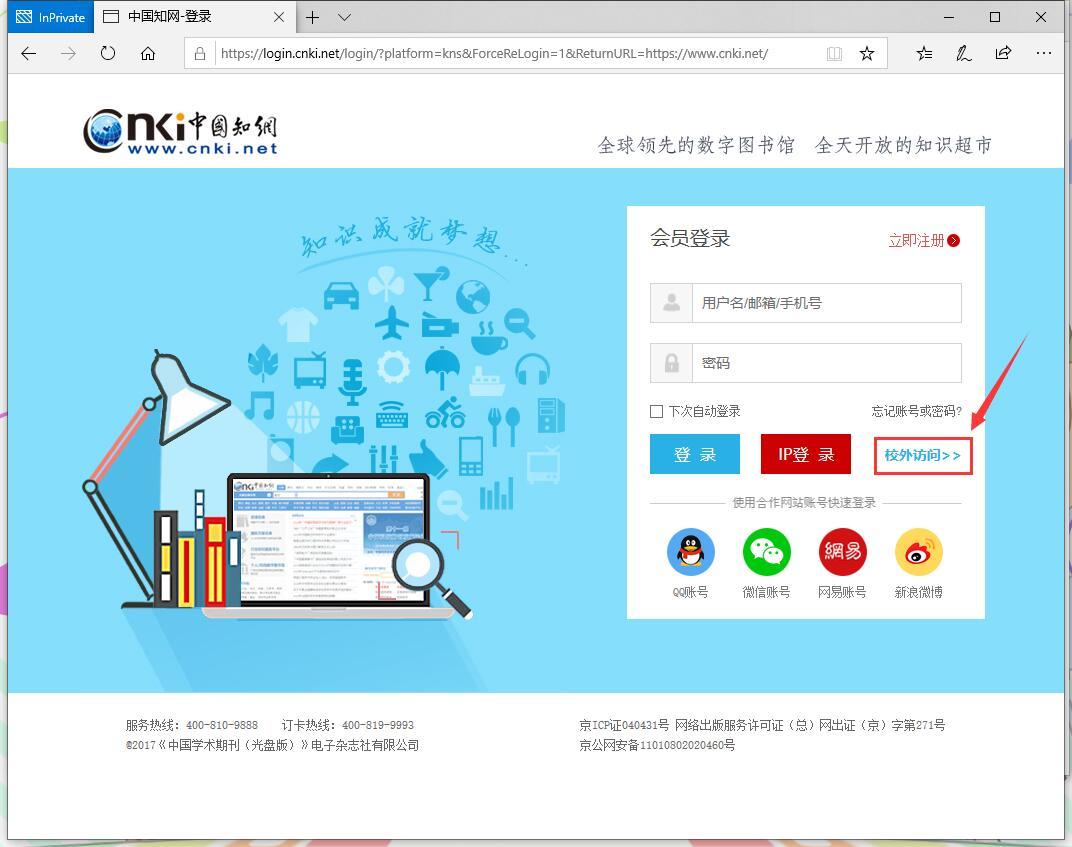This screenshot has width=1072, height=847.
Task: Open the Hub favorites list panel
Action: (x=924, y=53)
